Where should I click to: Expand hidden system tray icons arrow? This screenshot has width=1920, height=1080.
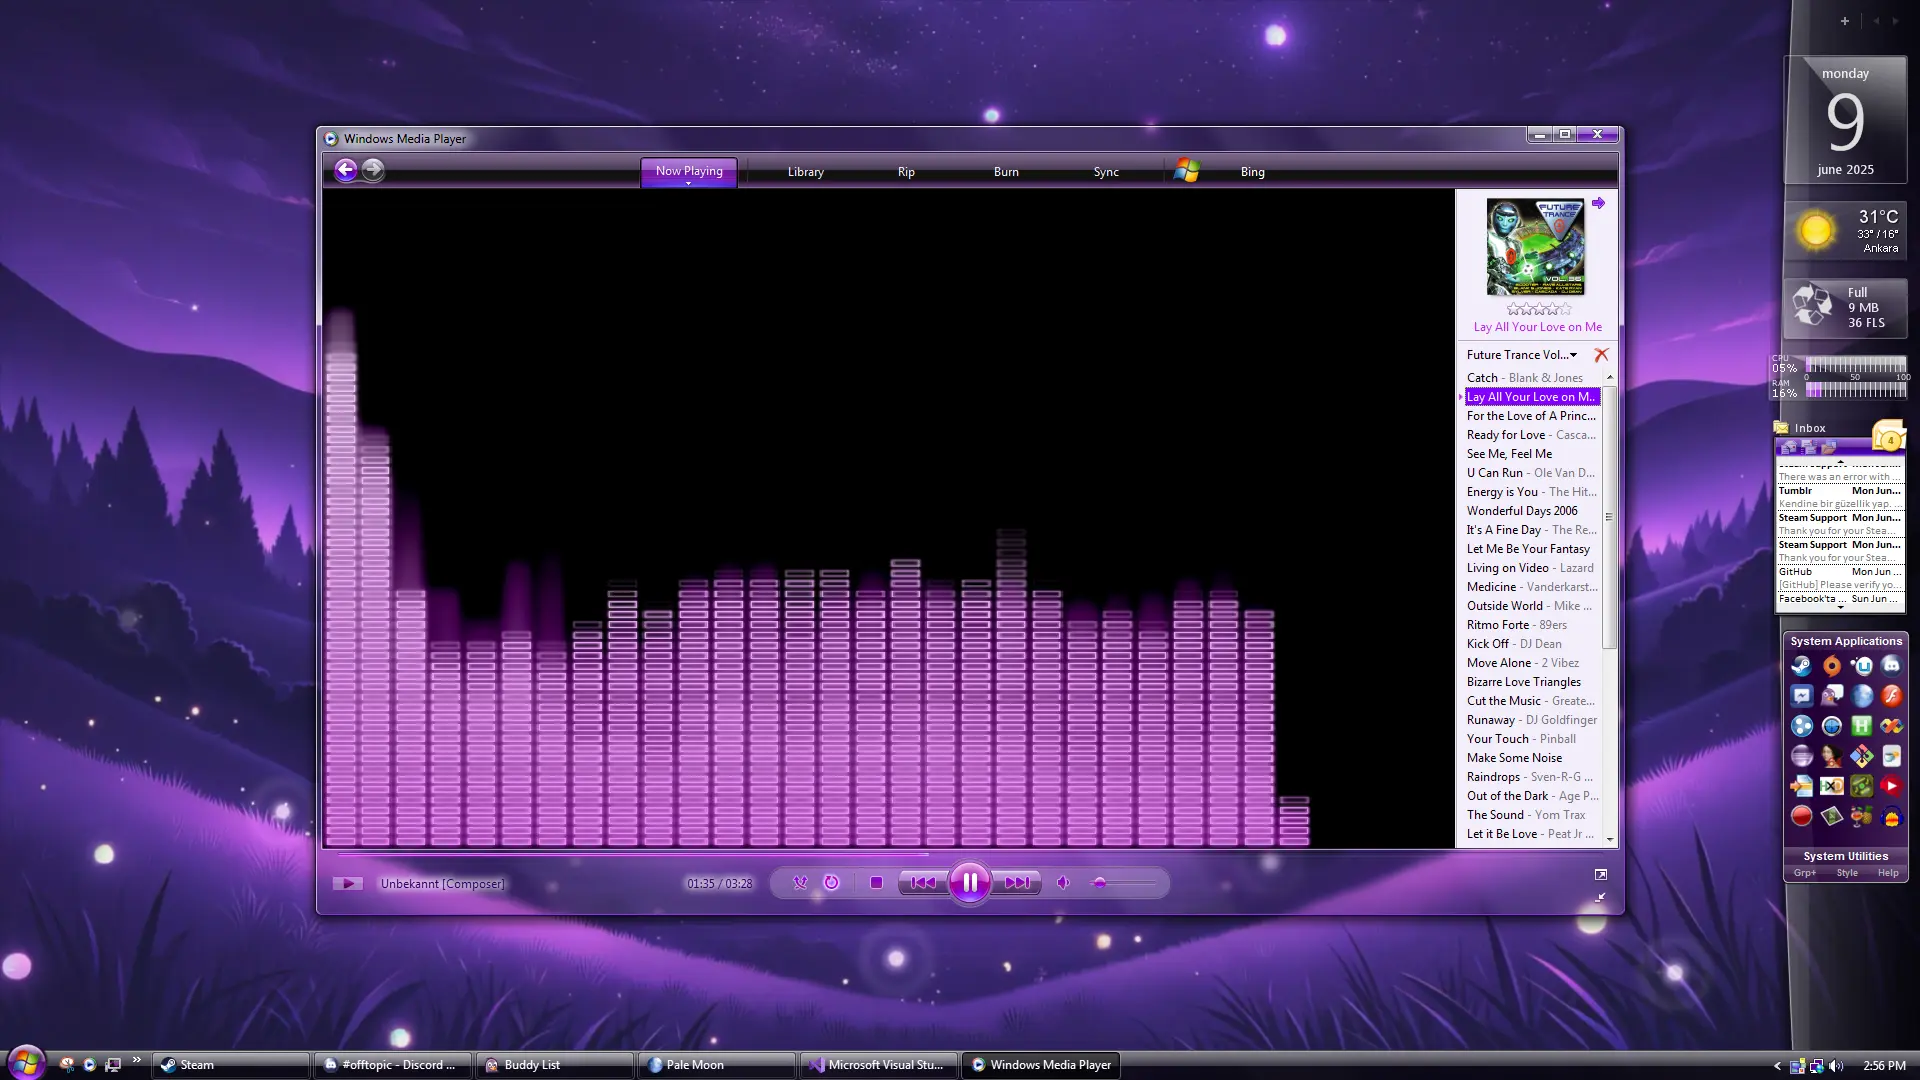(x=1777, y=1066)
